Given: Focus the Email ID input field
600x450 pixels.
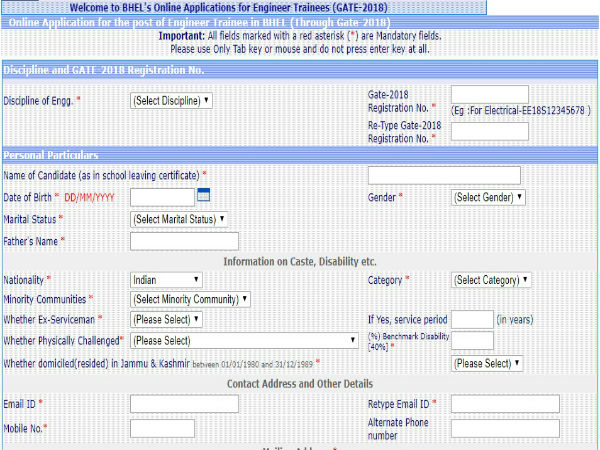Looking at the screenshot, I should [184, 404].
